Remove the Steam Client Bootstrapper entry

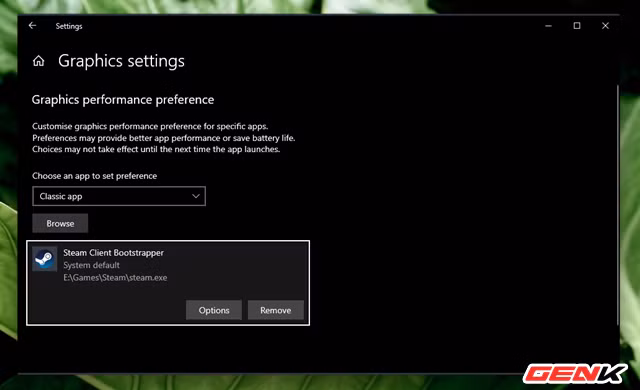pos(276,310)
